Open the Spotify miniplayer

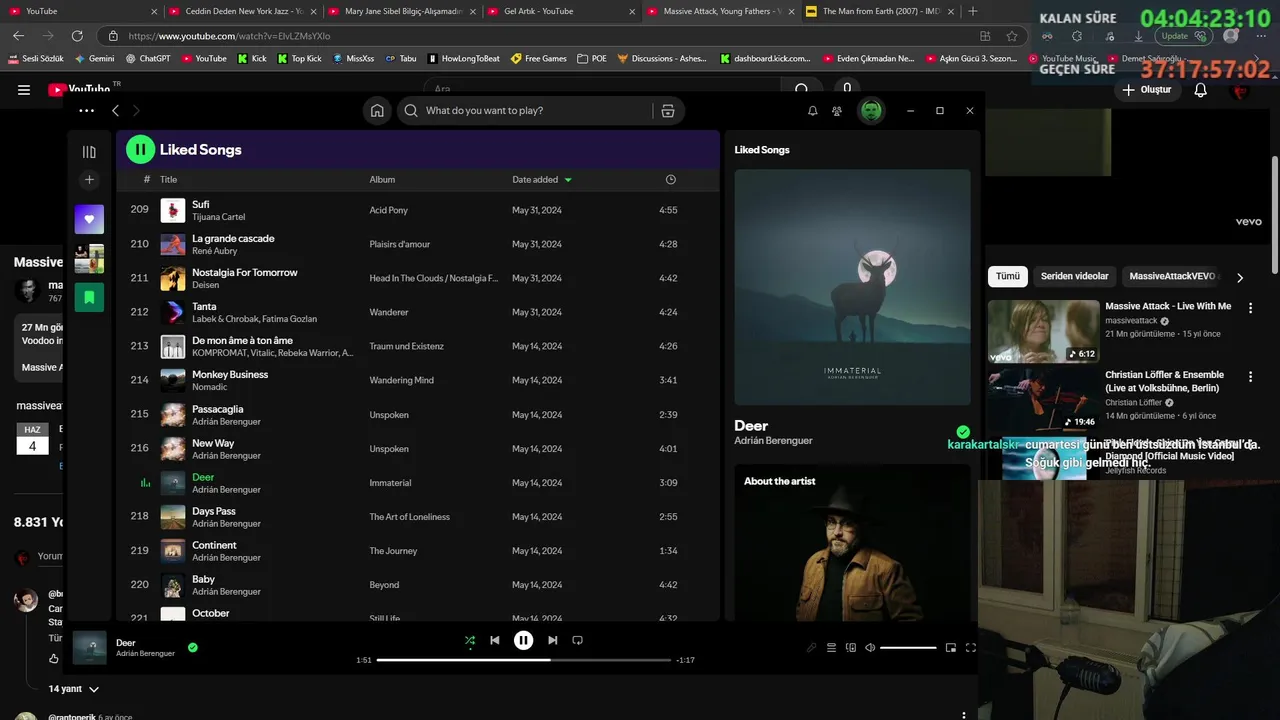tap(950, 648)
